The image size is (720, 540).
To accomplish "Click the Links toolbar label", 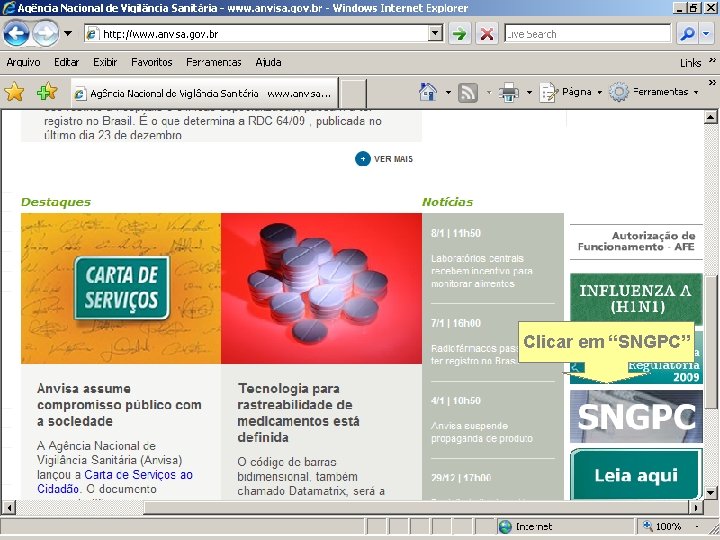I will tap(691, 63).
